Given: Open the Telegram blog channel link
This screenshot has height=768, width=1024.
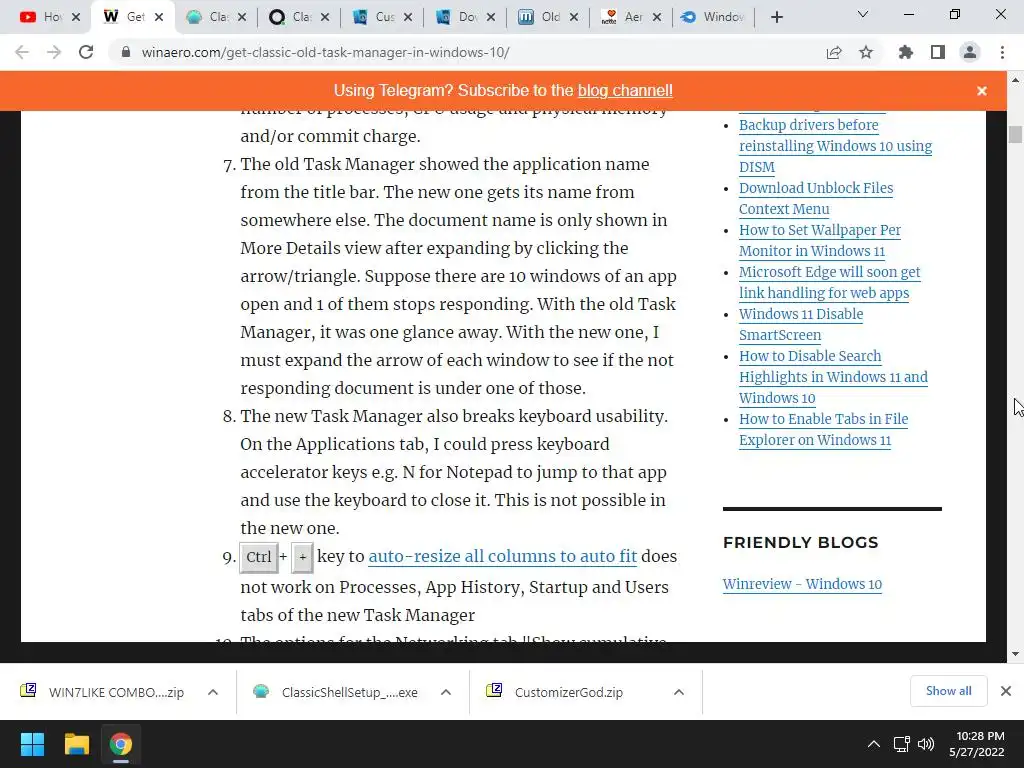Looking at the screenshot, I should (x=625, y=91).
